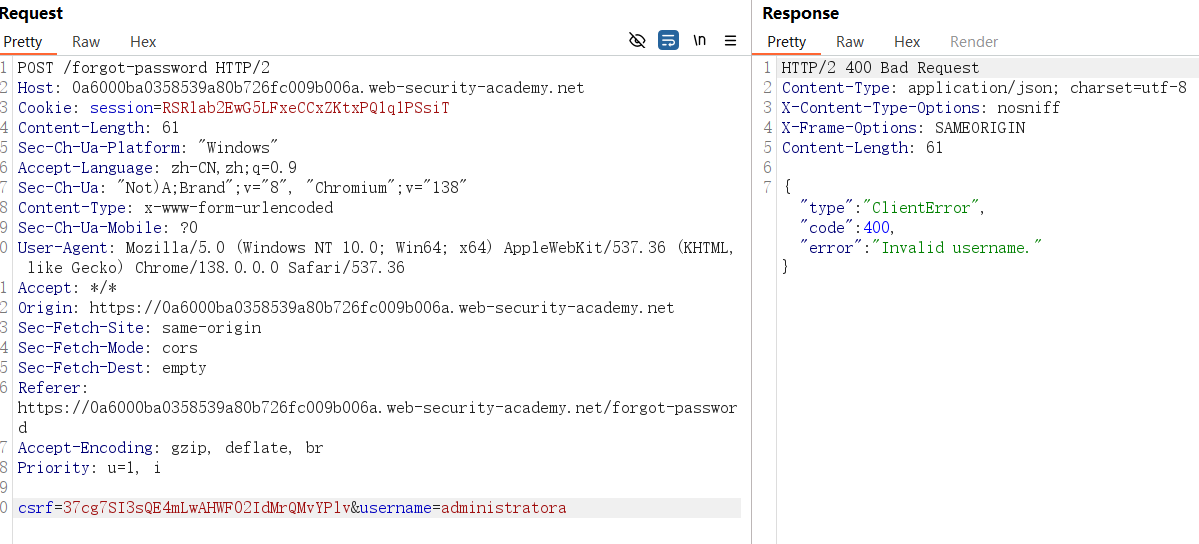Click the Sec-Fetch-Mode: cors header
This screenshot has width=1199, height=544.
click(x=107, y=347)
